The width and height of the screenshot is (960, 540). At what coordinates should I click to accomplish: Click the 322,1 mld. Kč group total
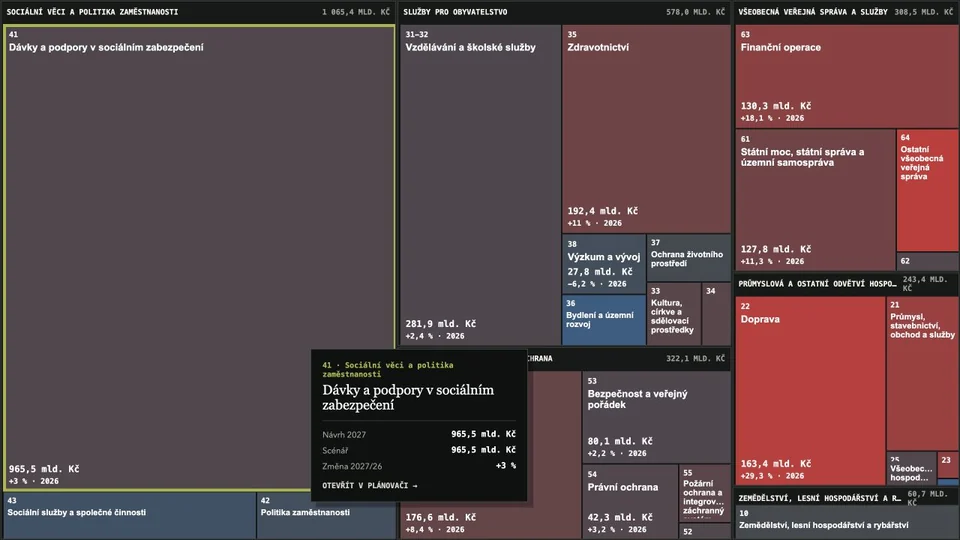695,358
